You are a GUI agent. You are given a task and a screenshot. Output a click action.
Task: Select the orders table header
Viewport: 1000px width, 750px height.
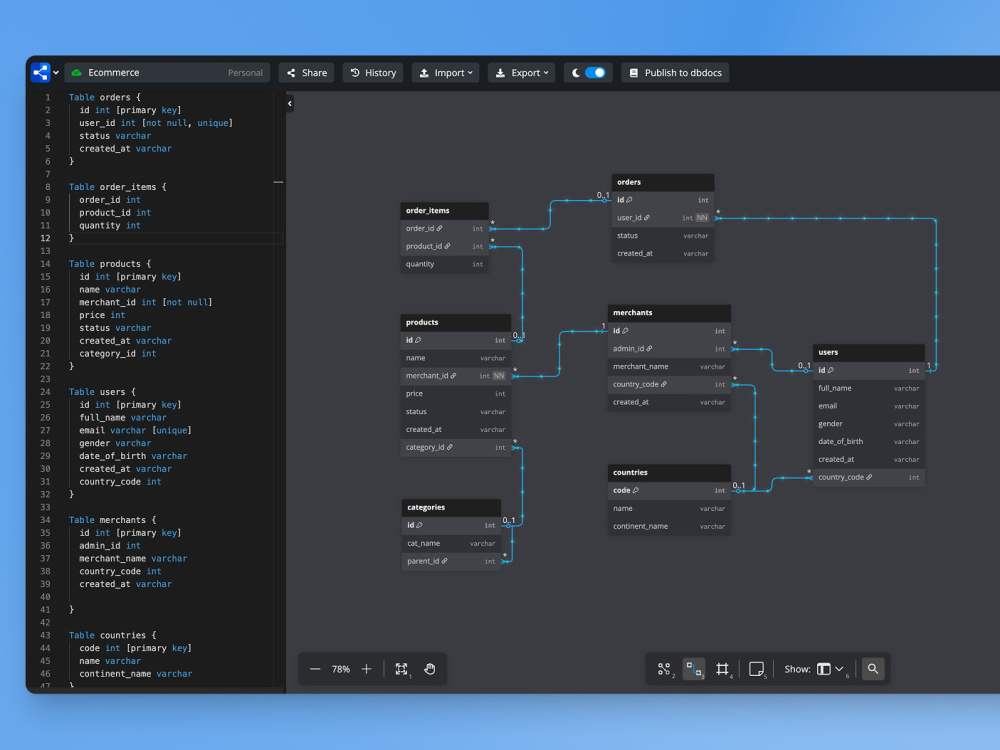(x=663, y=182)
